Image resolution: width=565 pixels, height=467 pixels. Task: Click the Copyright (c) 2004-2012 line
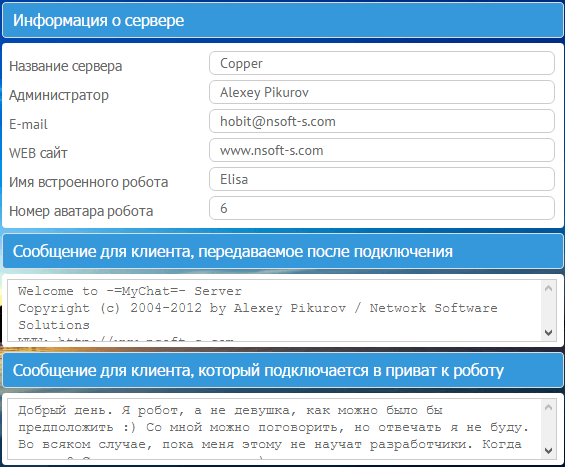[258, 308]
